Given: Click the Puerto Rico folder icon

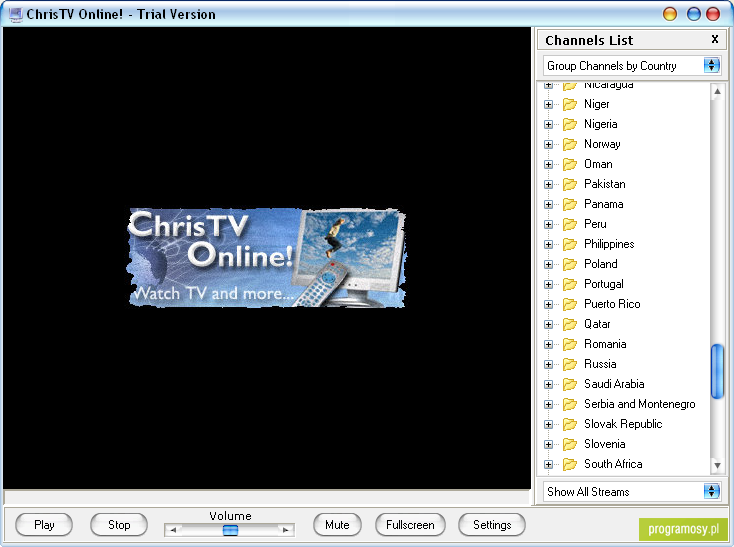Looking at the screenshot, I should pyautogui.click(x=570, y=305).
